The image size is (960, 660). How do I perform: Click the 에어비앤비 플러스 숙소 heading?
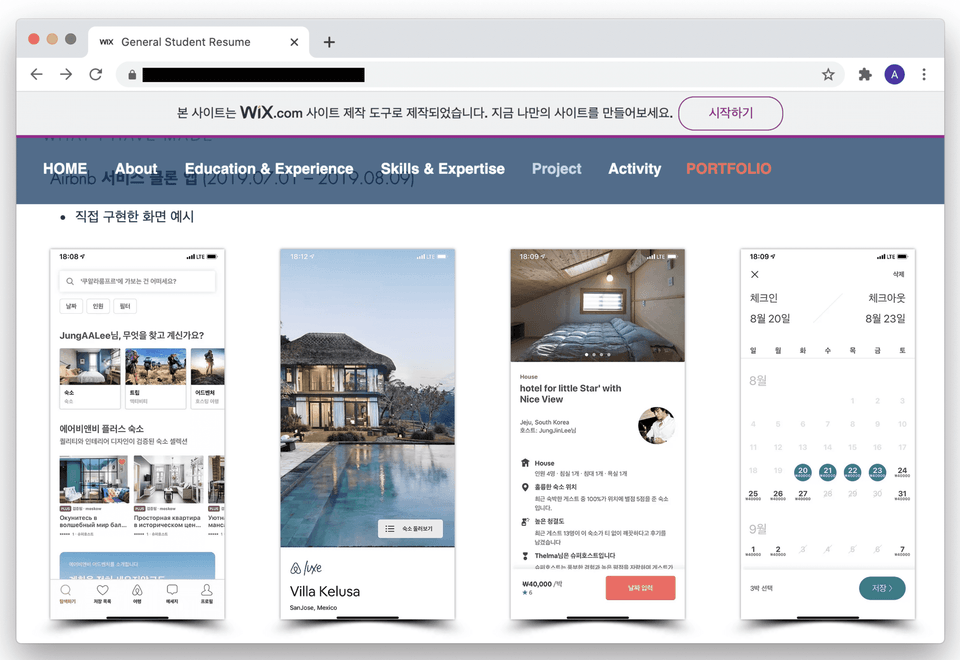coord(102,429)
